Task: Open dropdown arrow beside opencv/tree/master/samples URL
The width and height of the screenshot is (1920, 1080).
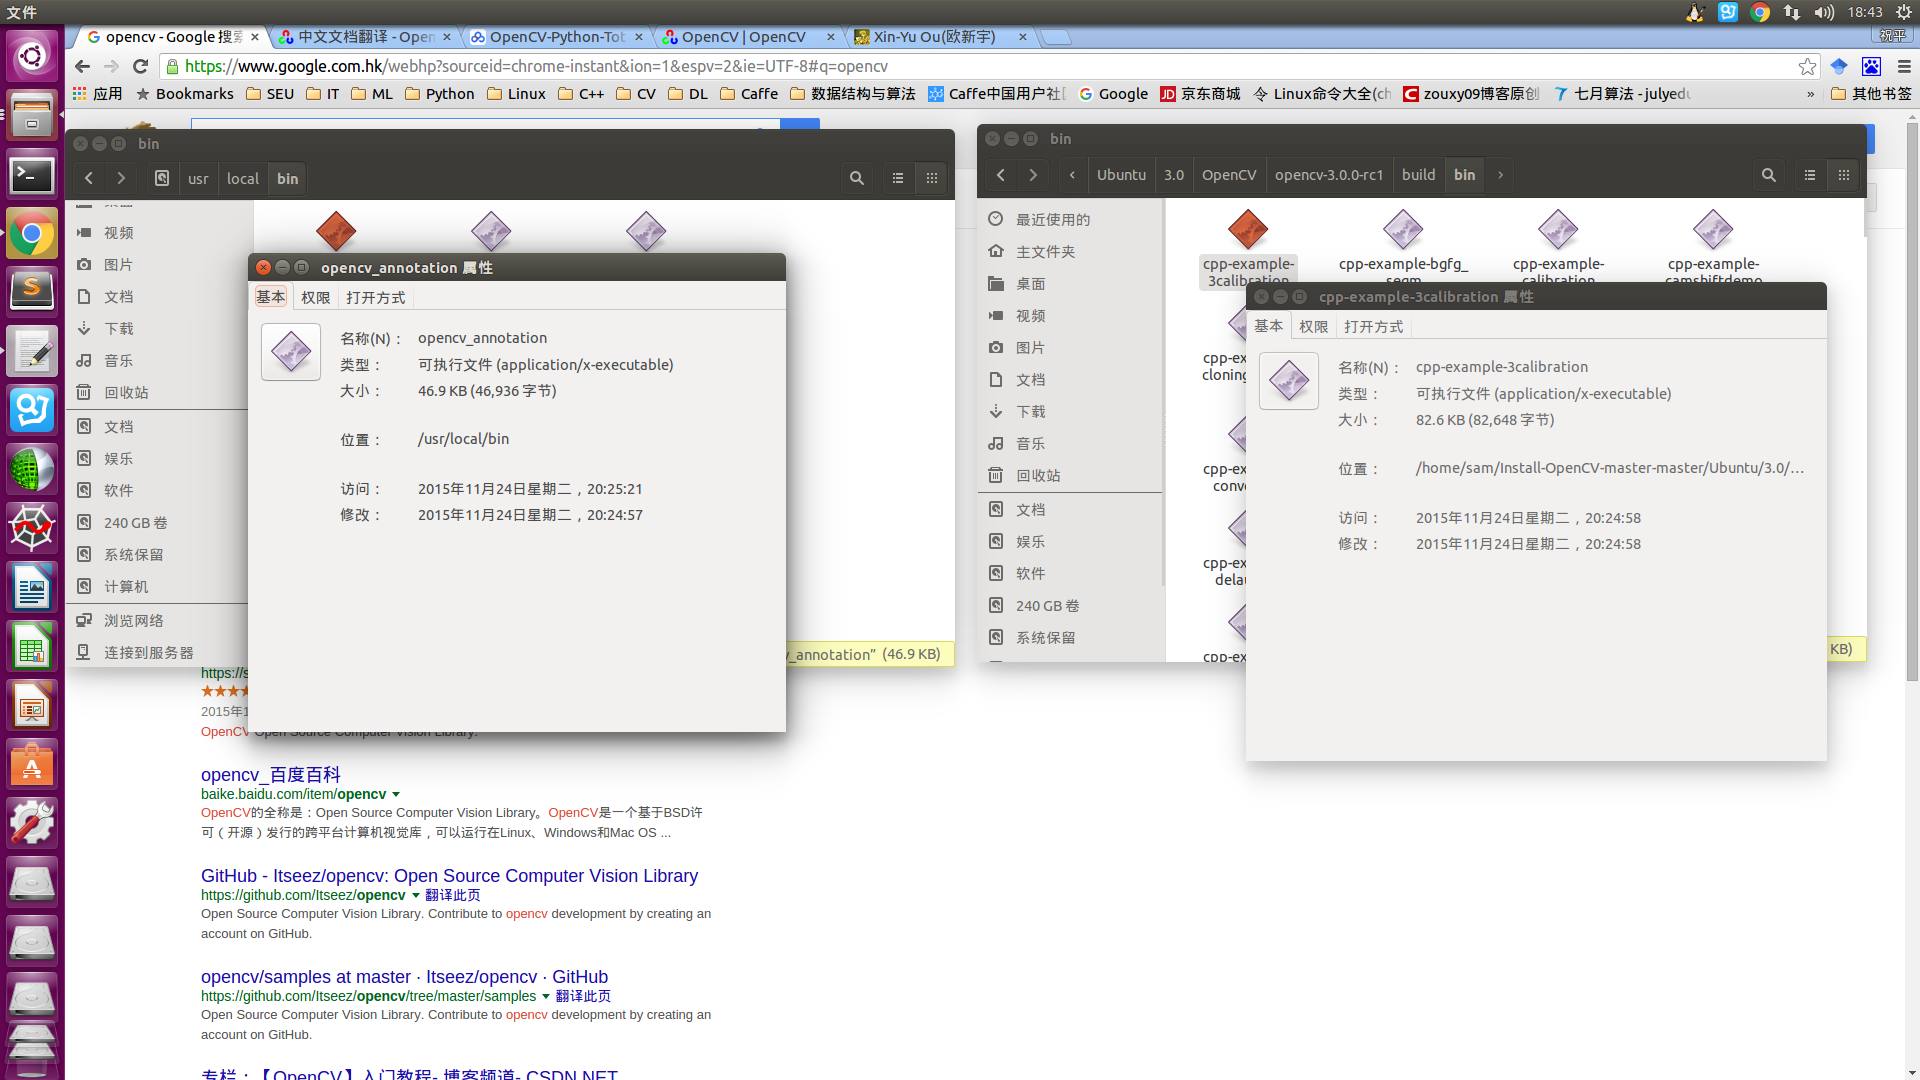Action: 546,997
